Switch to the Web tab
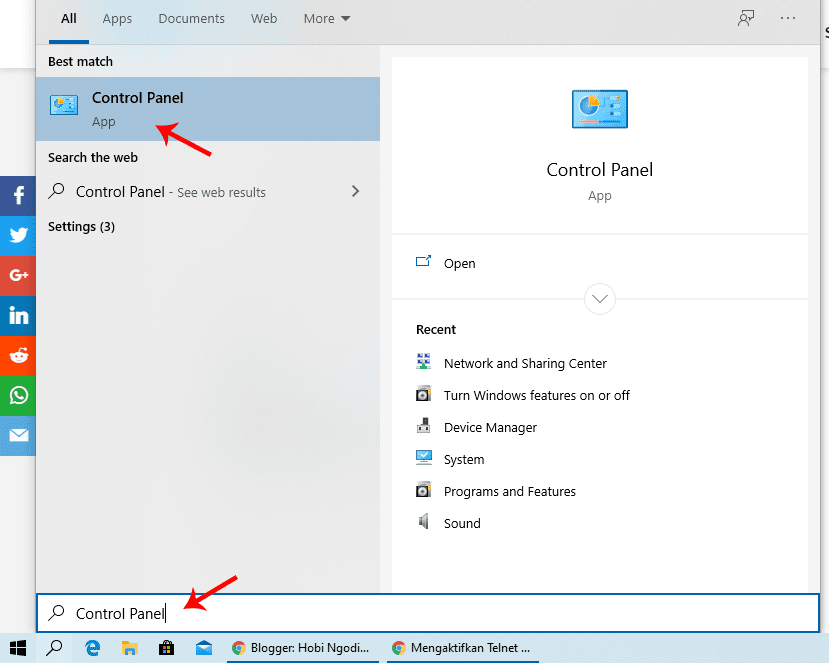 (264, 19)
